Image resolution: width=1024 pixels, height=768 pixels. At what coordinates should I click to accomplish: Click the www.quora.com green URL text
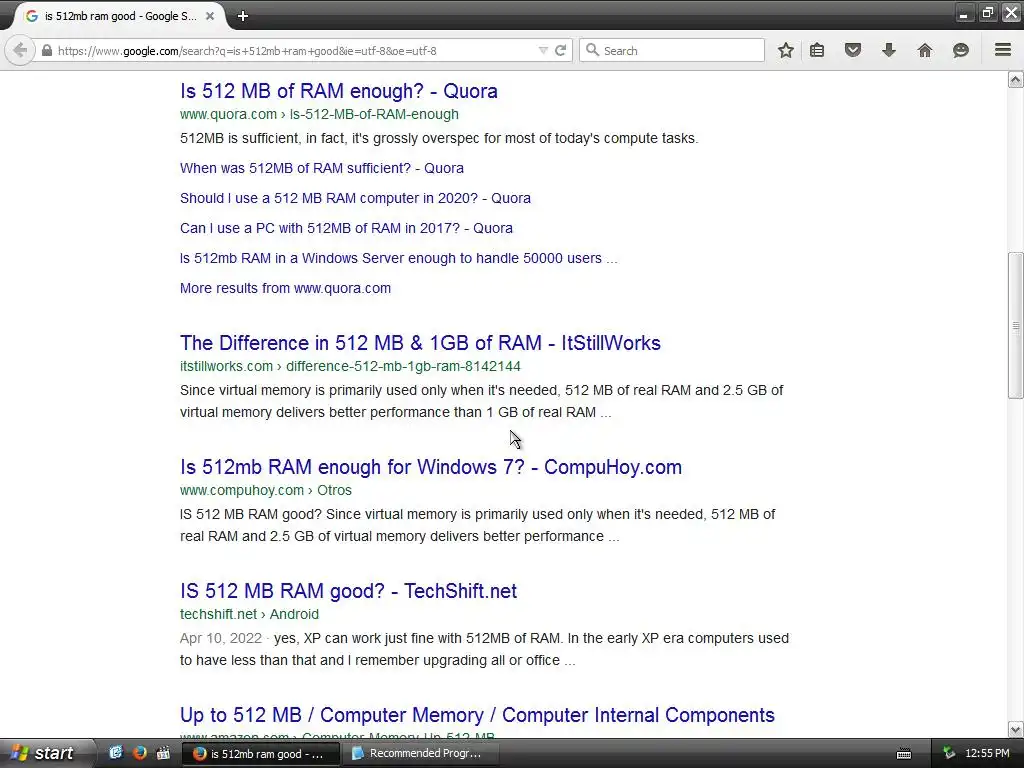319,114
